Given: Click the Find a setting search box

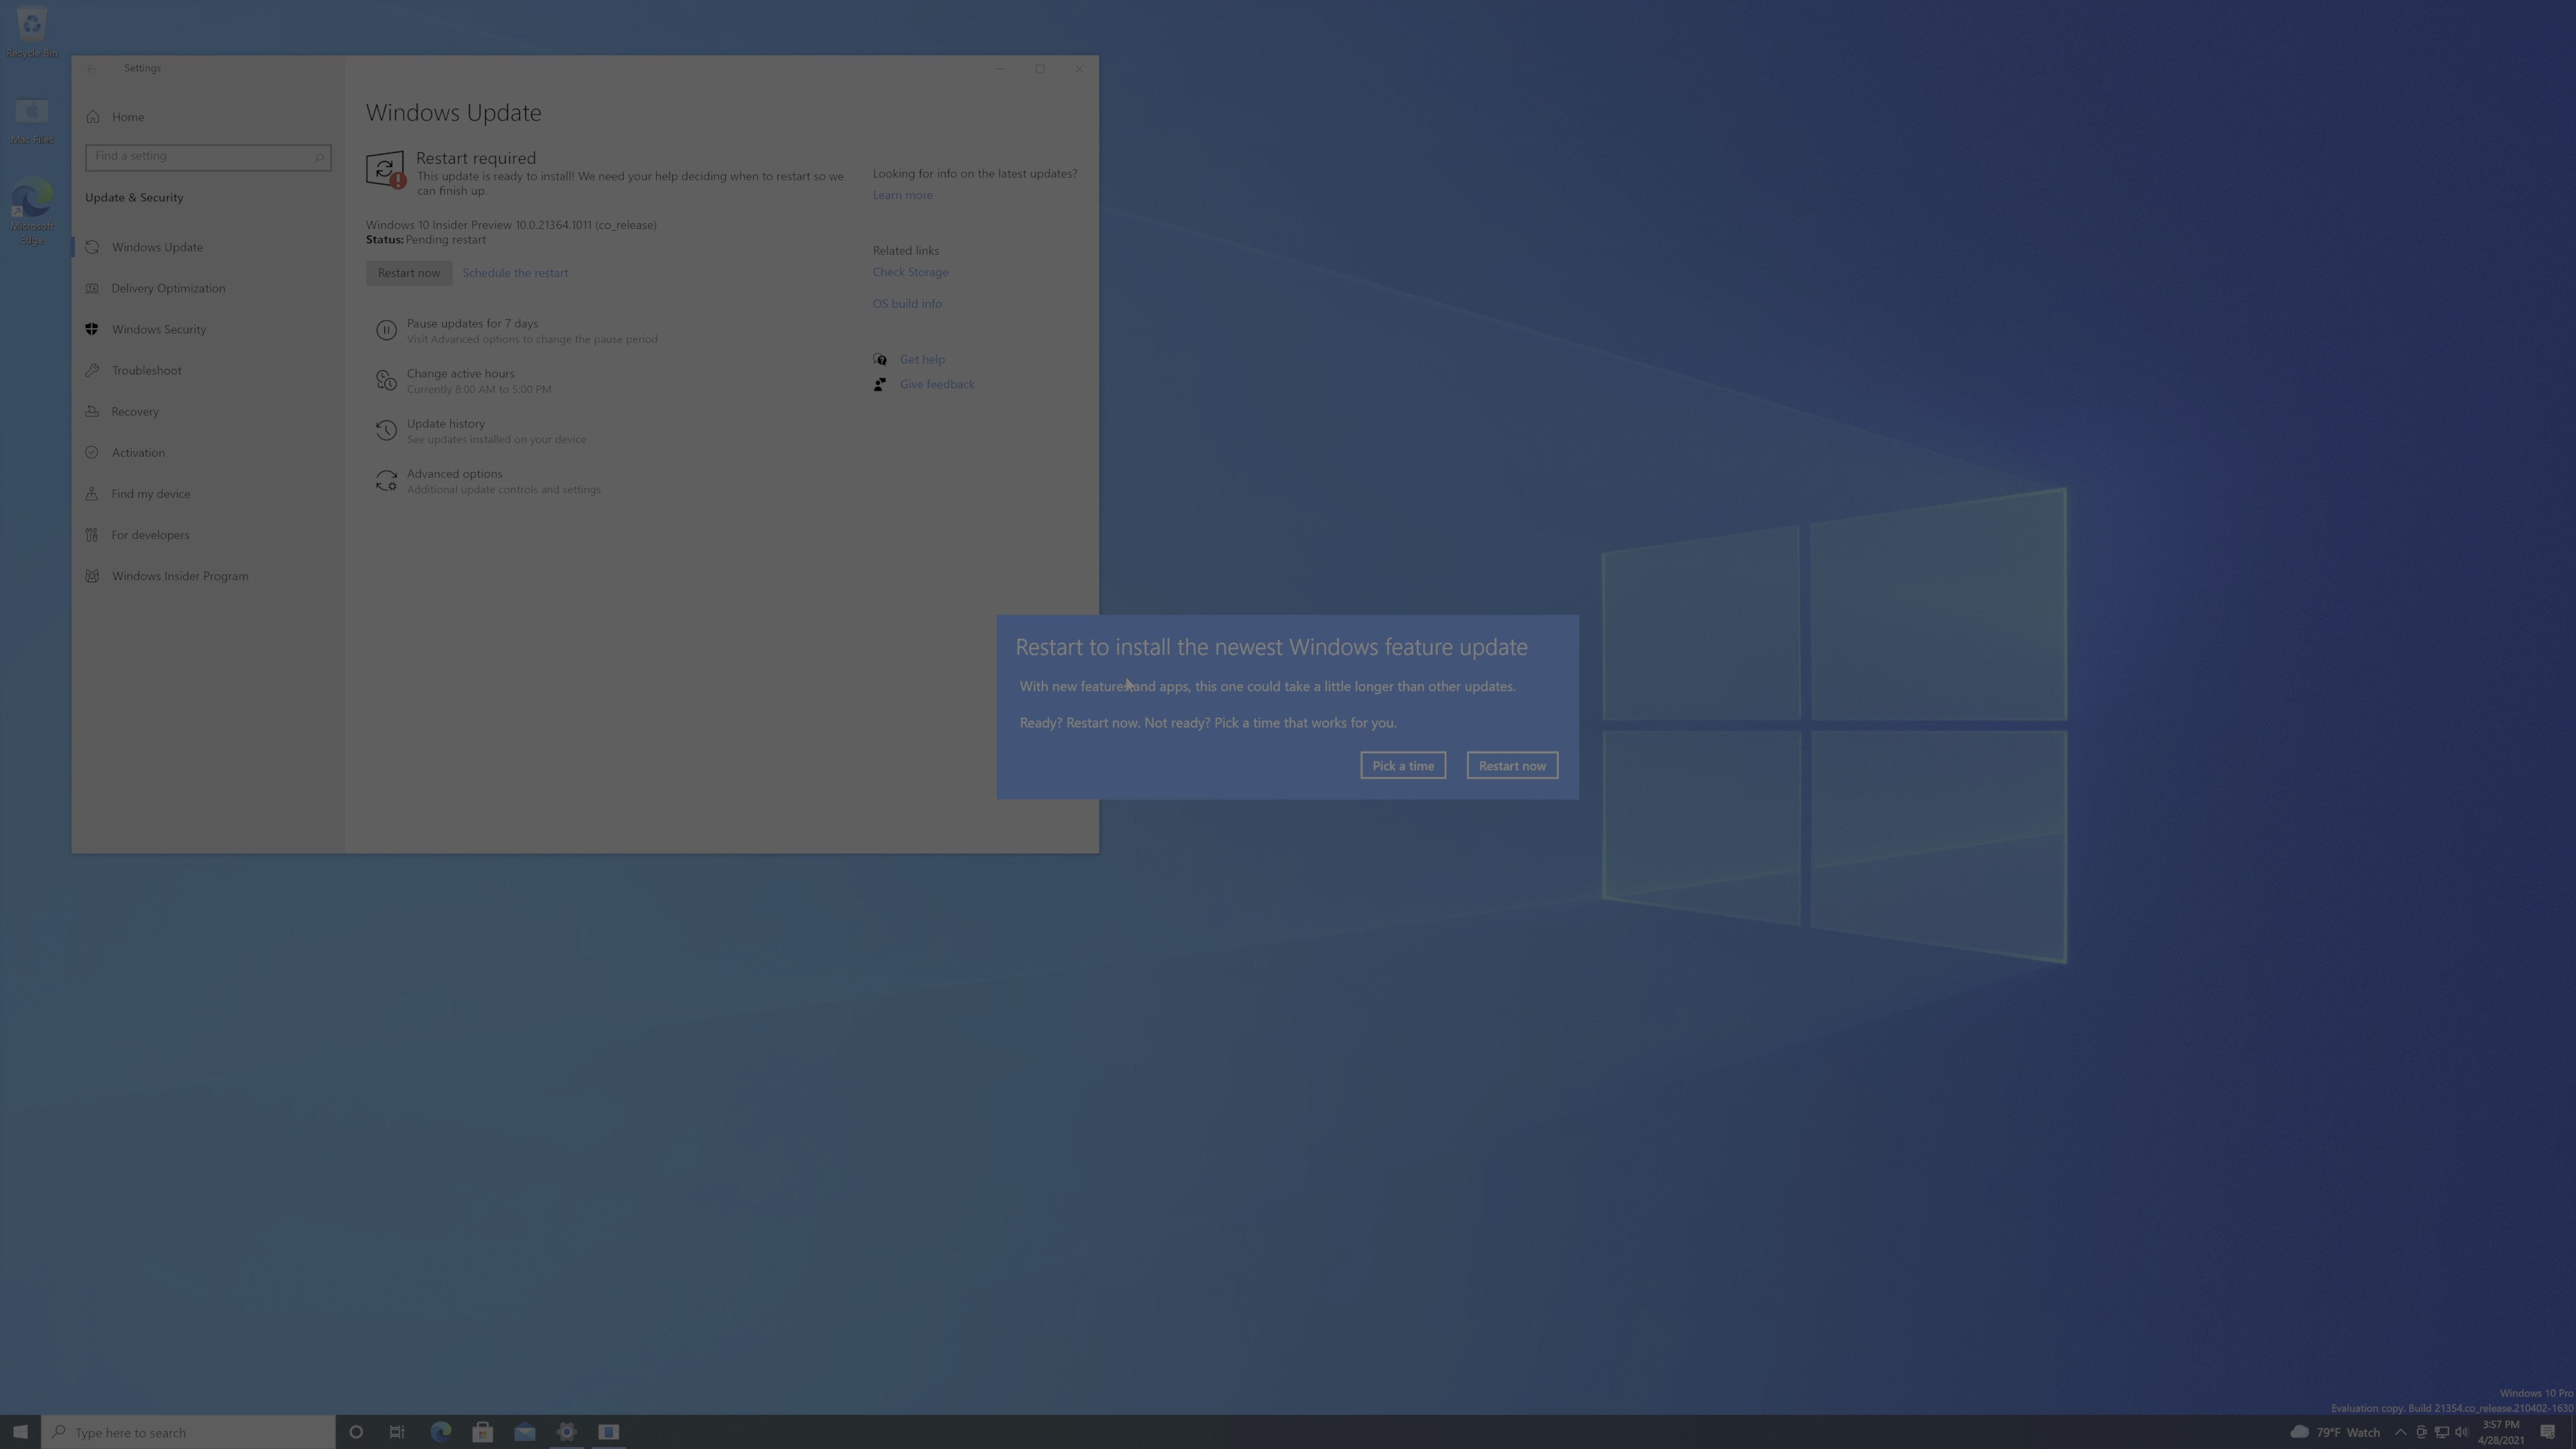Looking at the screenshot, I should pyautogui.click(x=200, y=157).
